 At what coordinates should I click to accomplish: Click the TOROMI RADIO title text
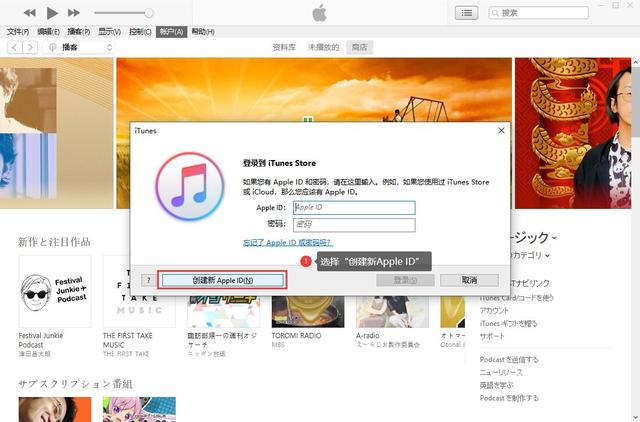[296, 335]
